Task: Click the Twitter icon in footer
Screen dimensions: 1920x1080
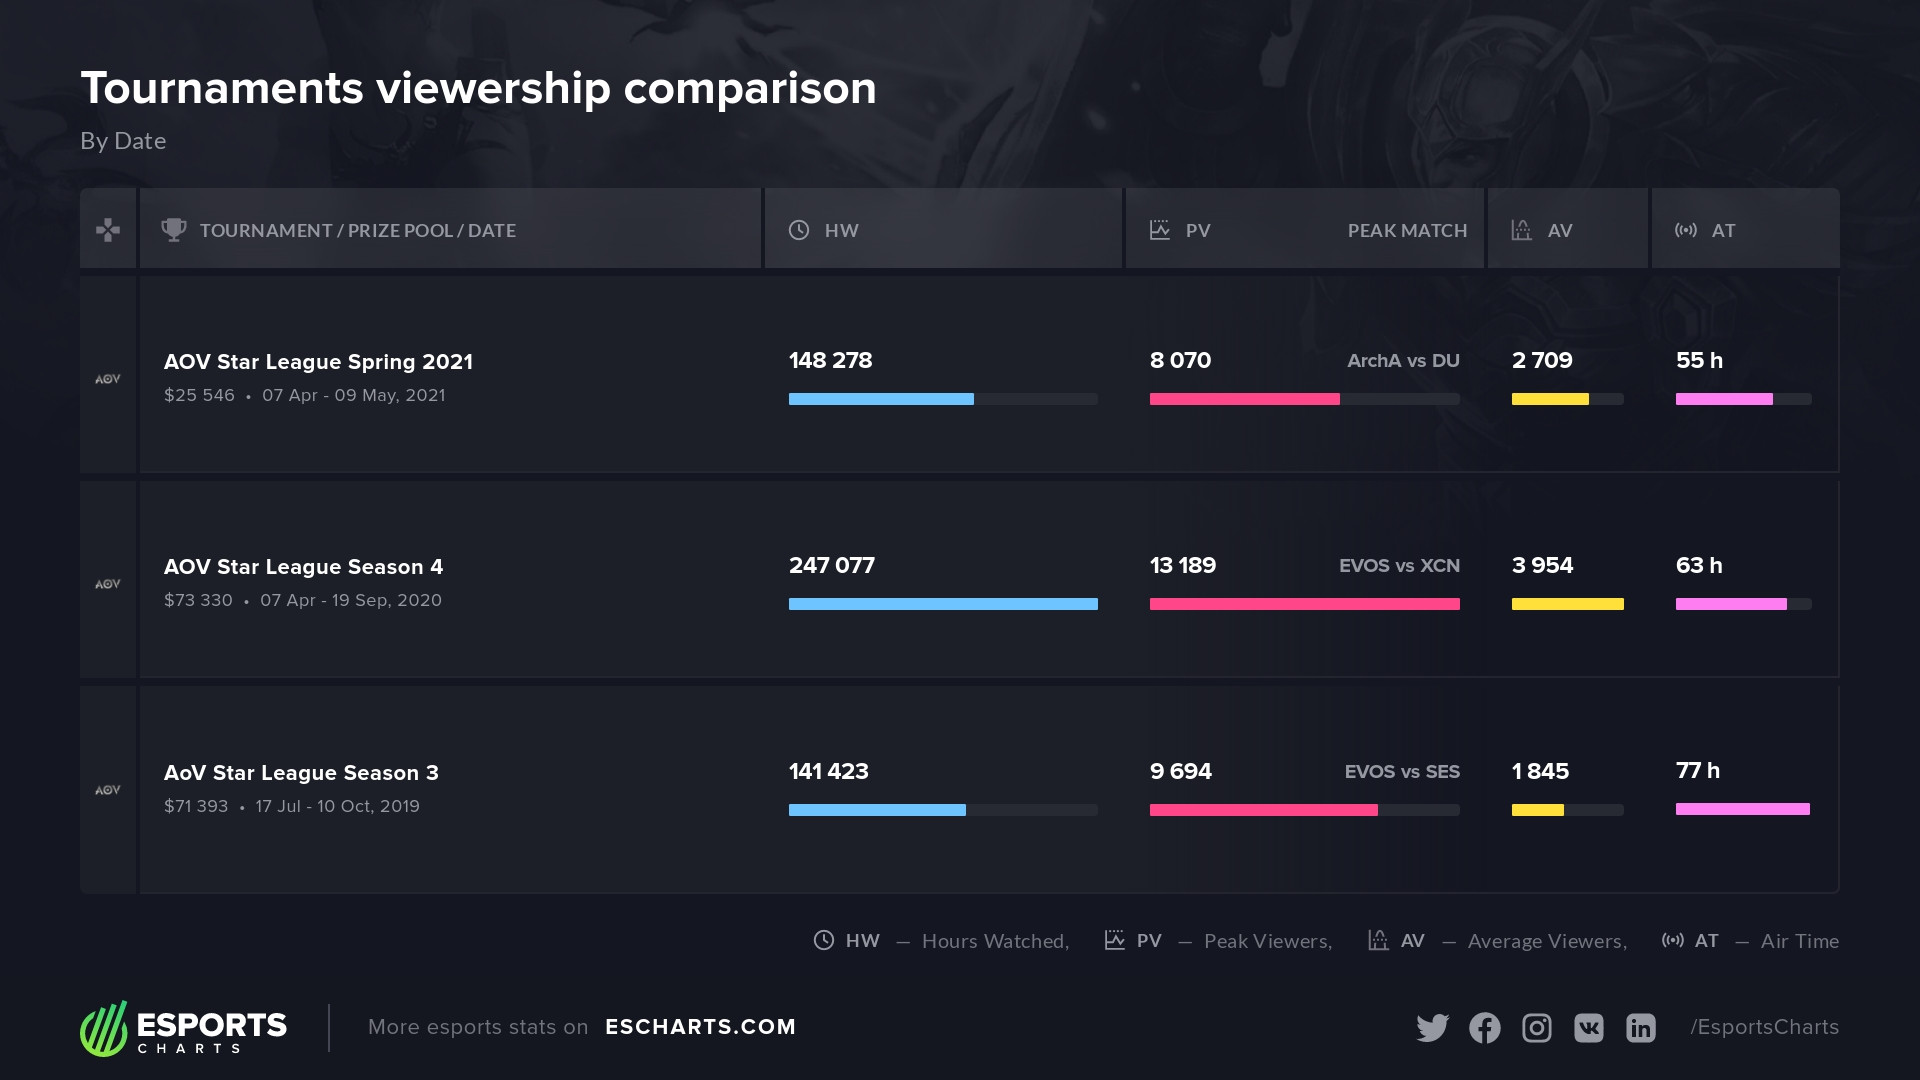Action: (x=1432, y=1028)
